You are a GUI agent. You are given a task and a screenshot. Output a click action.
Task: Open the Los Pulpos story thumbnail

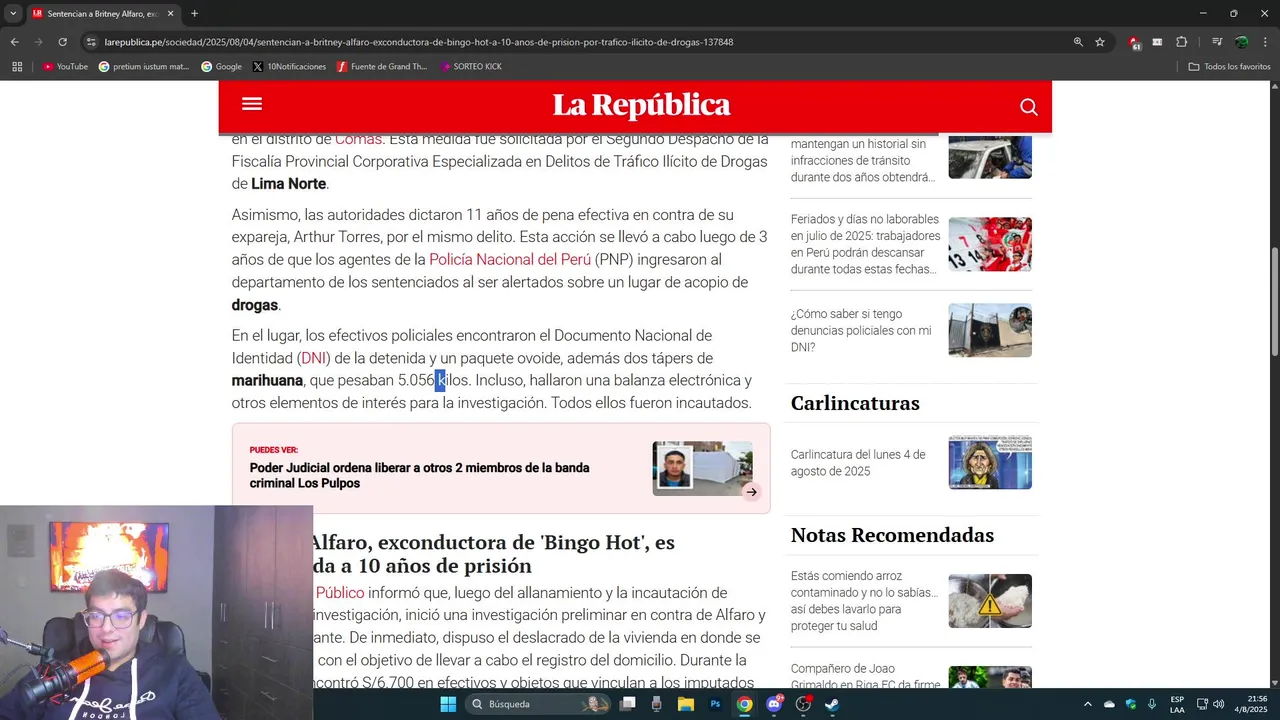(702, 468)
